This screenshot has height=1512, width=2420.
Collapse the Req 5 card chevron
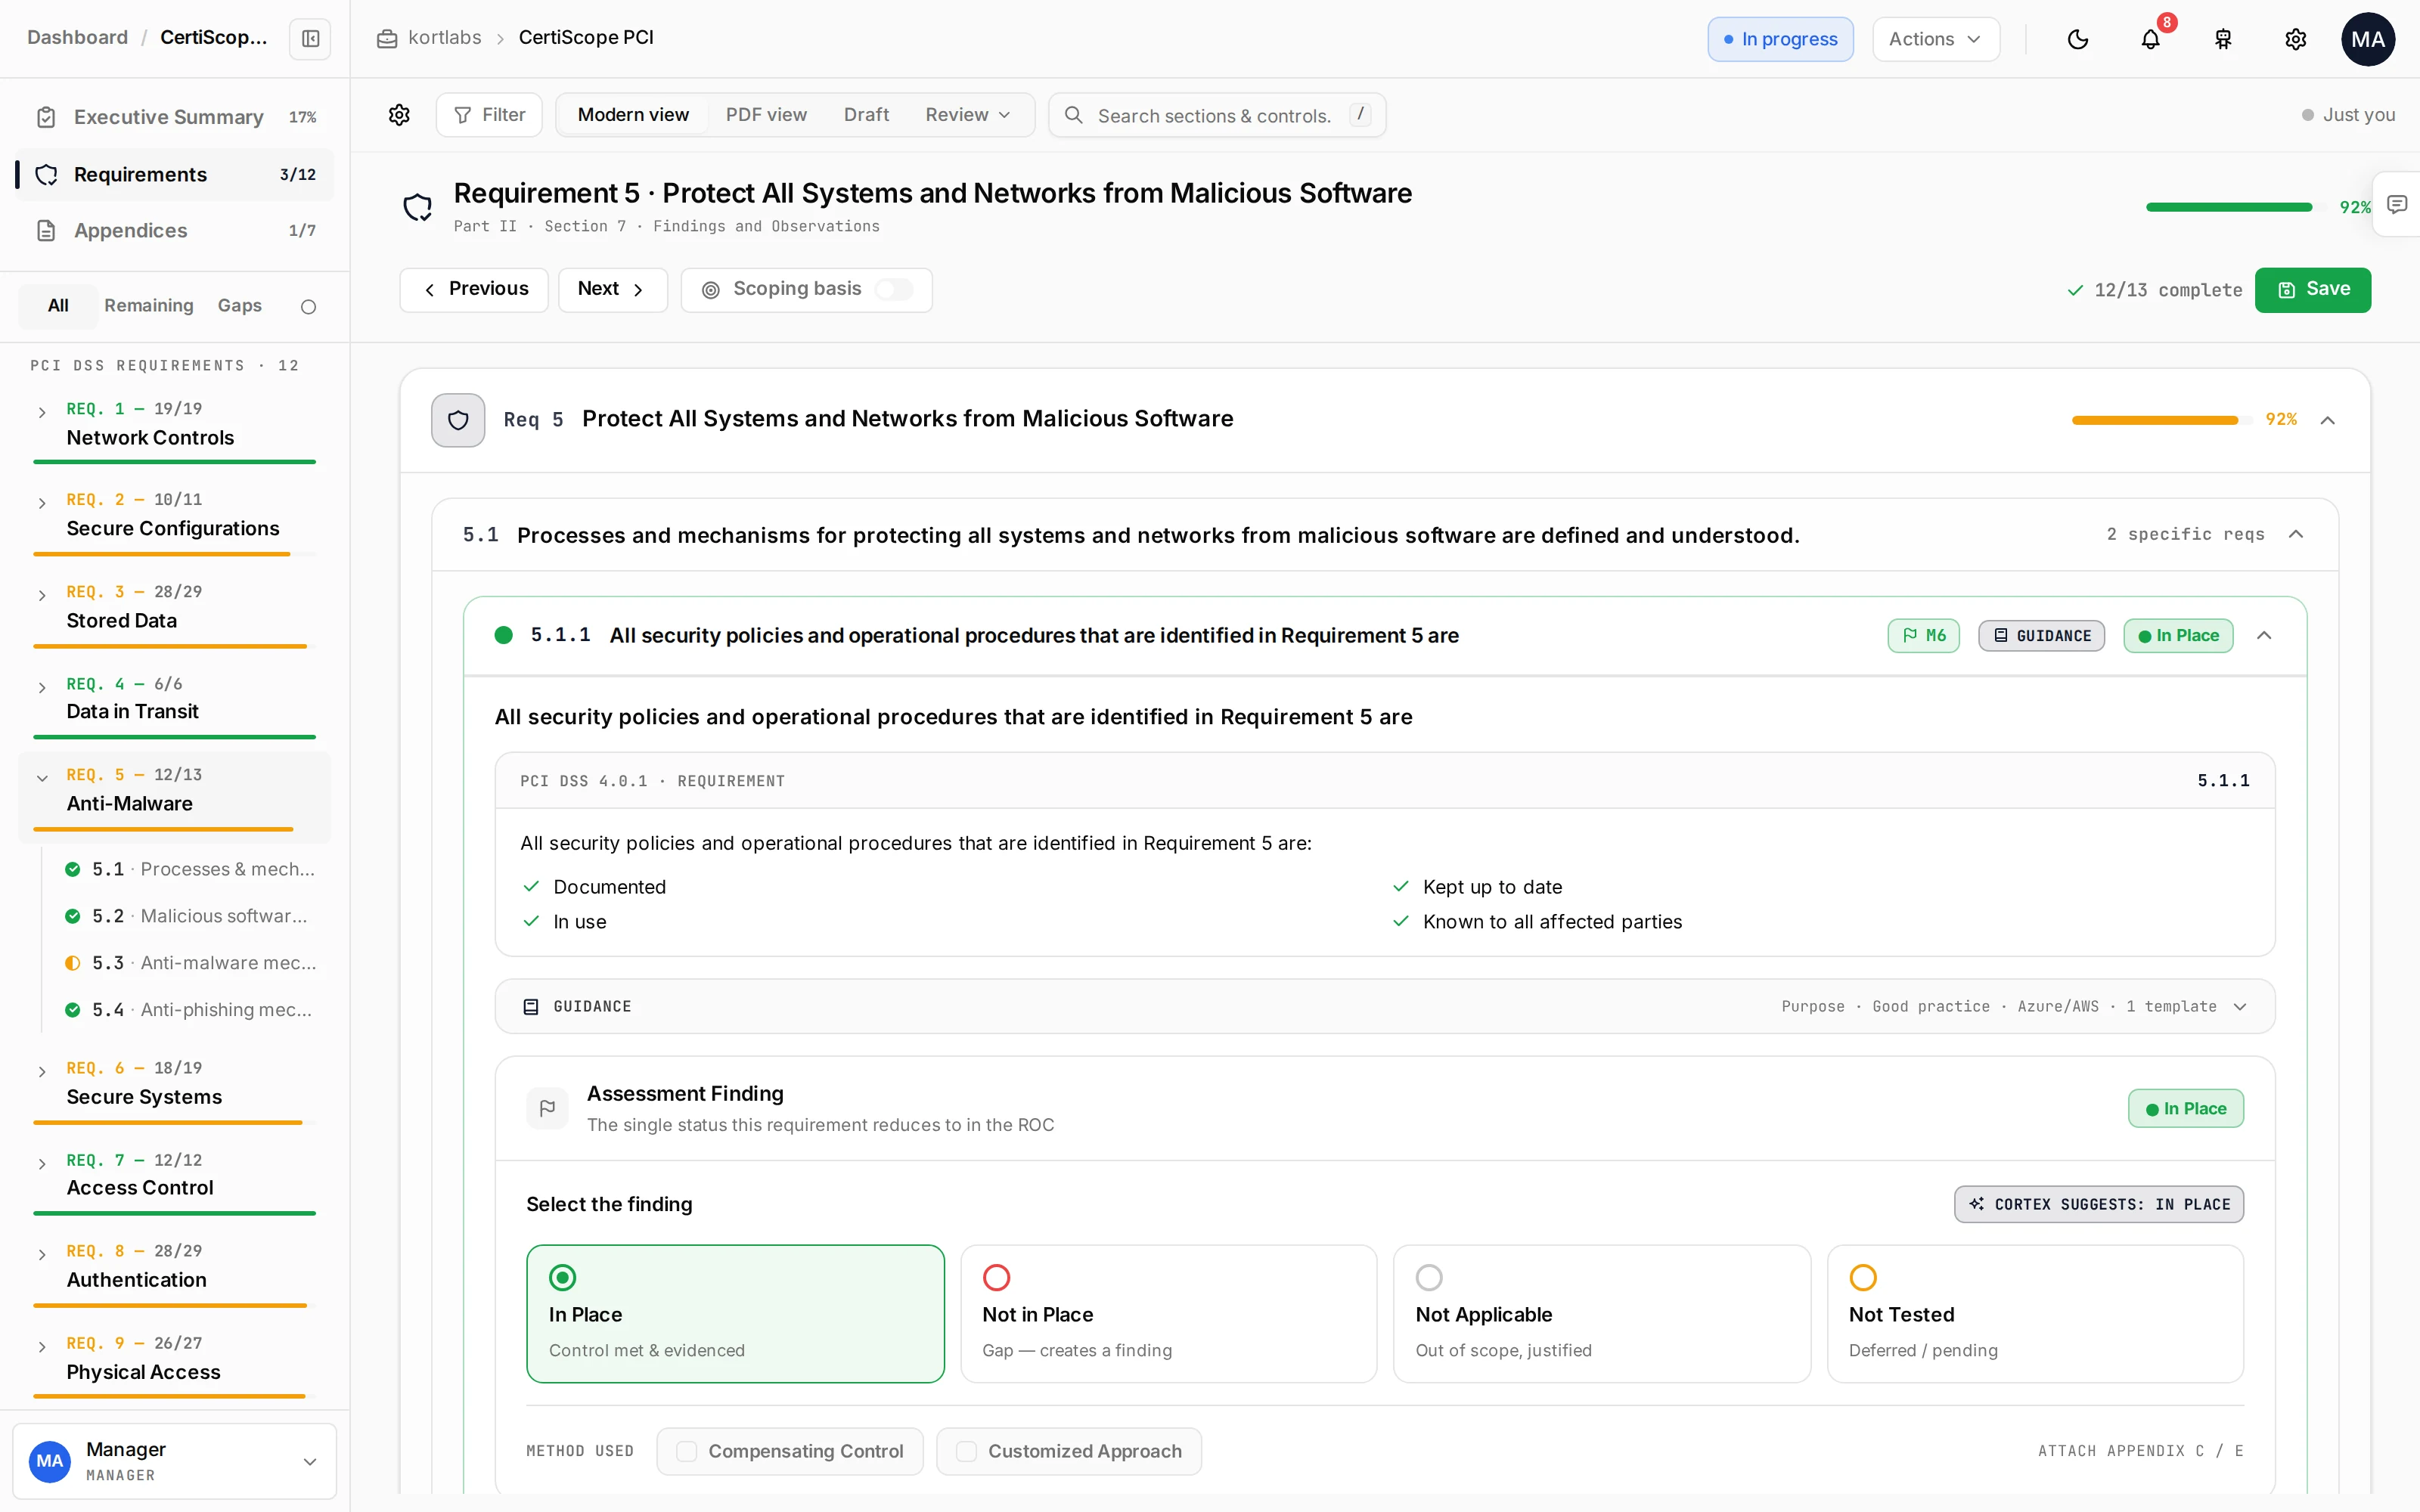click(2327, 420)
